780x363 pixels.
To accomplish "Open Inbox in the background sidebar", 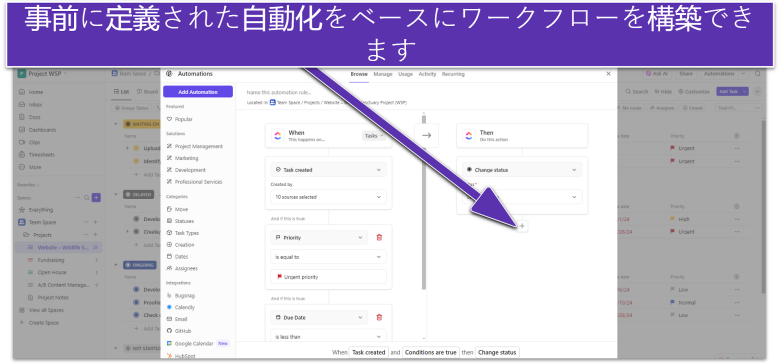I will pyautogui.click(x=31, y=104).
